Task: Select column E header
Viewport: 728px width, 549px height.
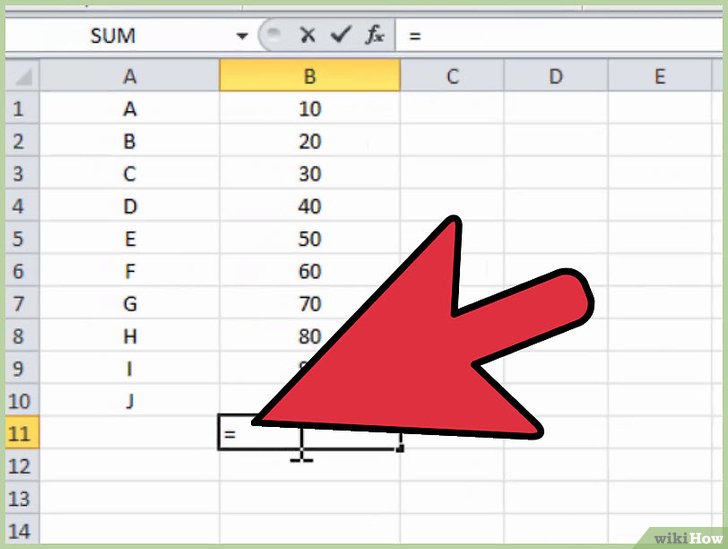Action: coord(659,76)
